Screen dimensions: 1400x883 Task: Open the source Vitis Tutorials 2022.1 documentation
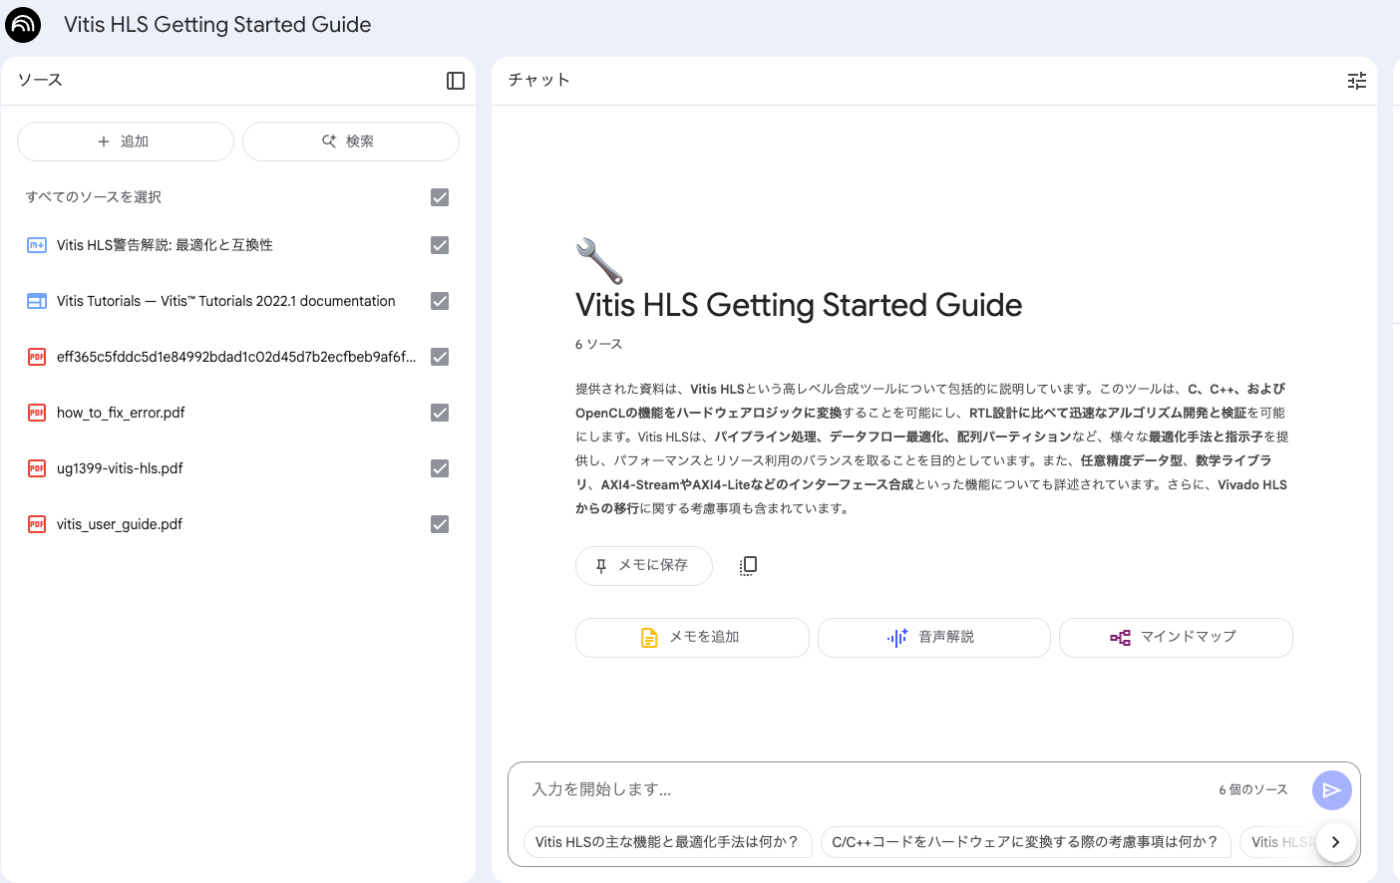point(226,301)
